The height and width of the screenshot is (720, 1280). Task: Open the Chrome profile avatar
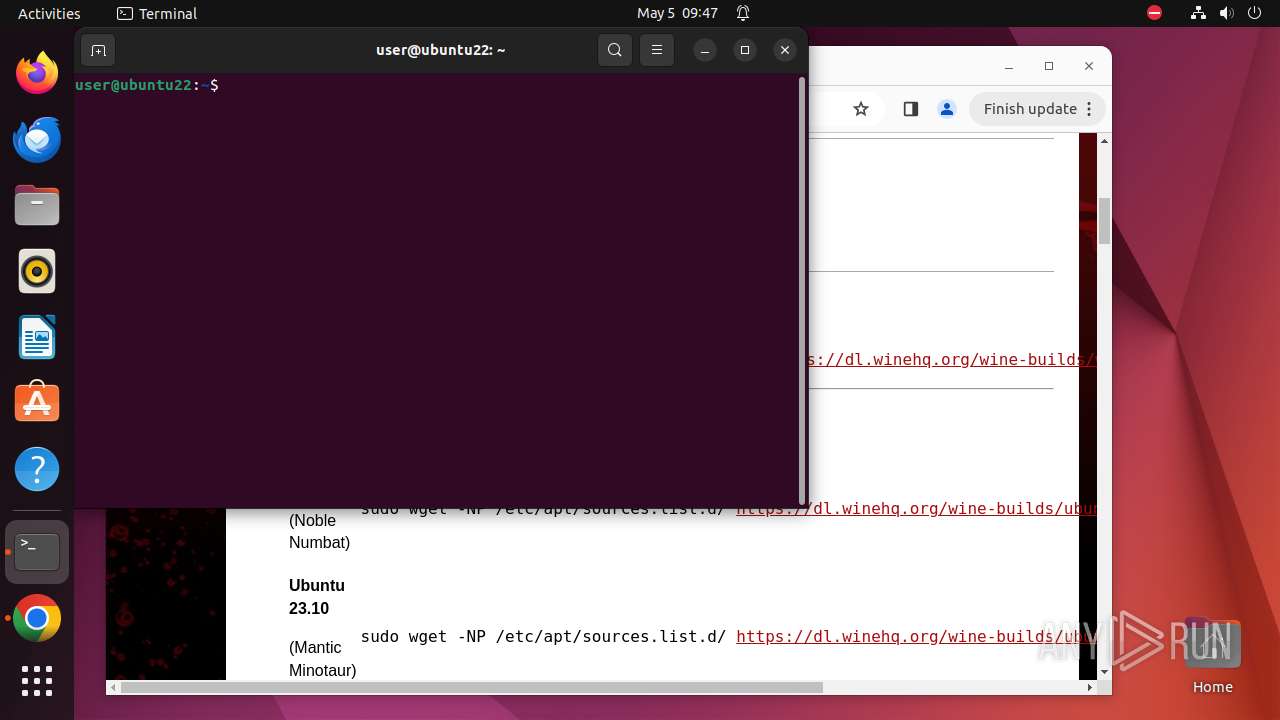coord(947,109)
